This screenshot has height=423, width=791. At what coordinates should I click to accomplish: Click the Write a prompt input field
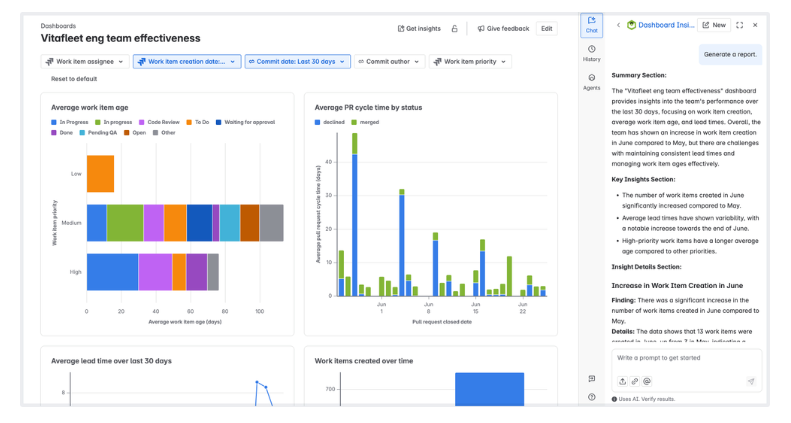pos(686,358)
